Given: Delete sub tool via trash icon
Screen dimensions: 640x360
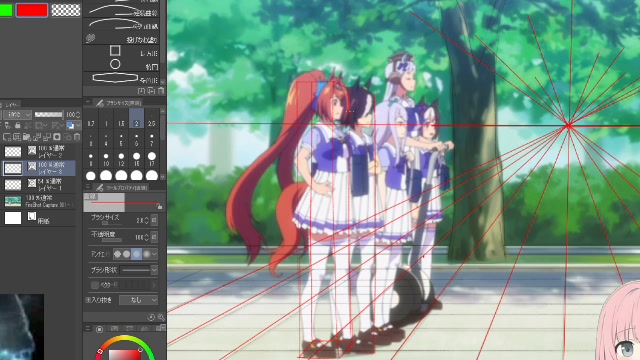Looking at the screenshot, I should pos(161,91).
